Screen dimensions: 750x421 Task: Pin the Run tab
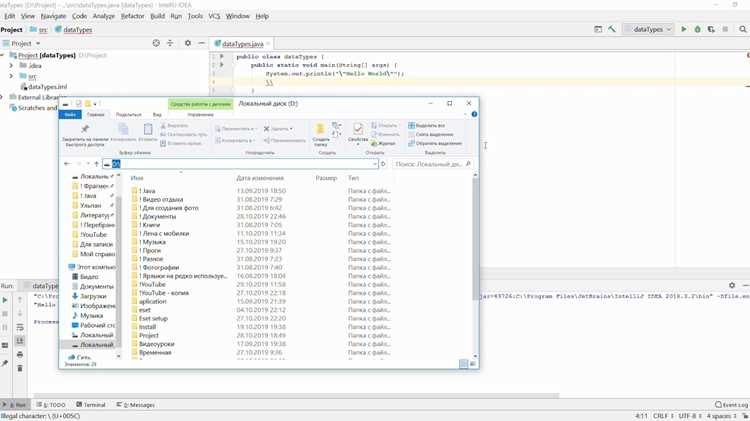click(5, 363)
